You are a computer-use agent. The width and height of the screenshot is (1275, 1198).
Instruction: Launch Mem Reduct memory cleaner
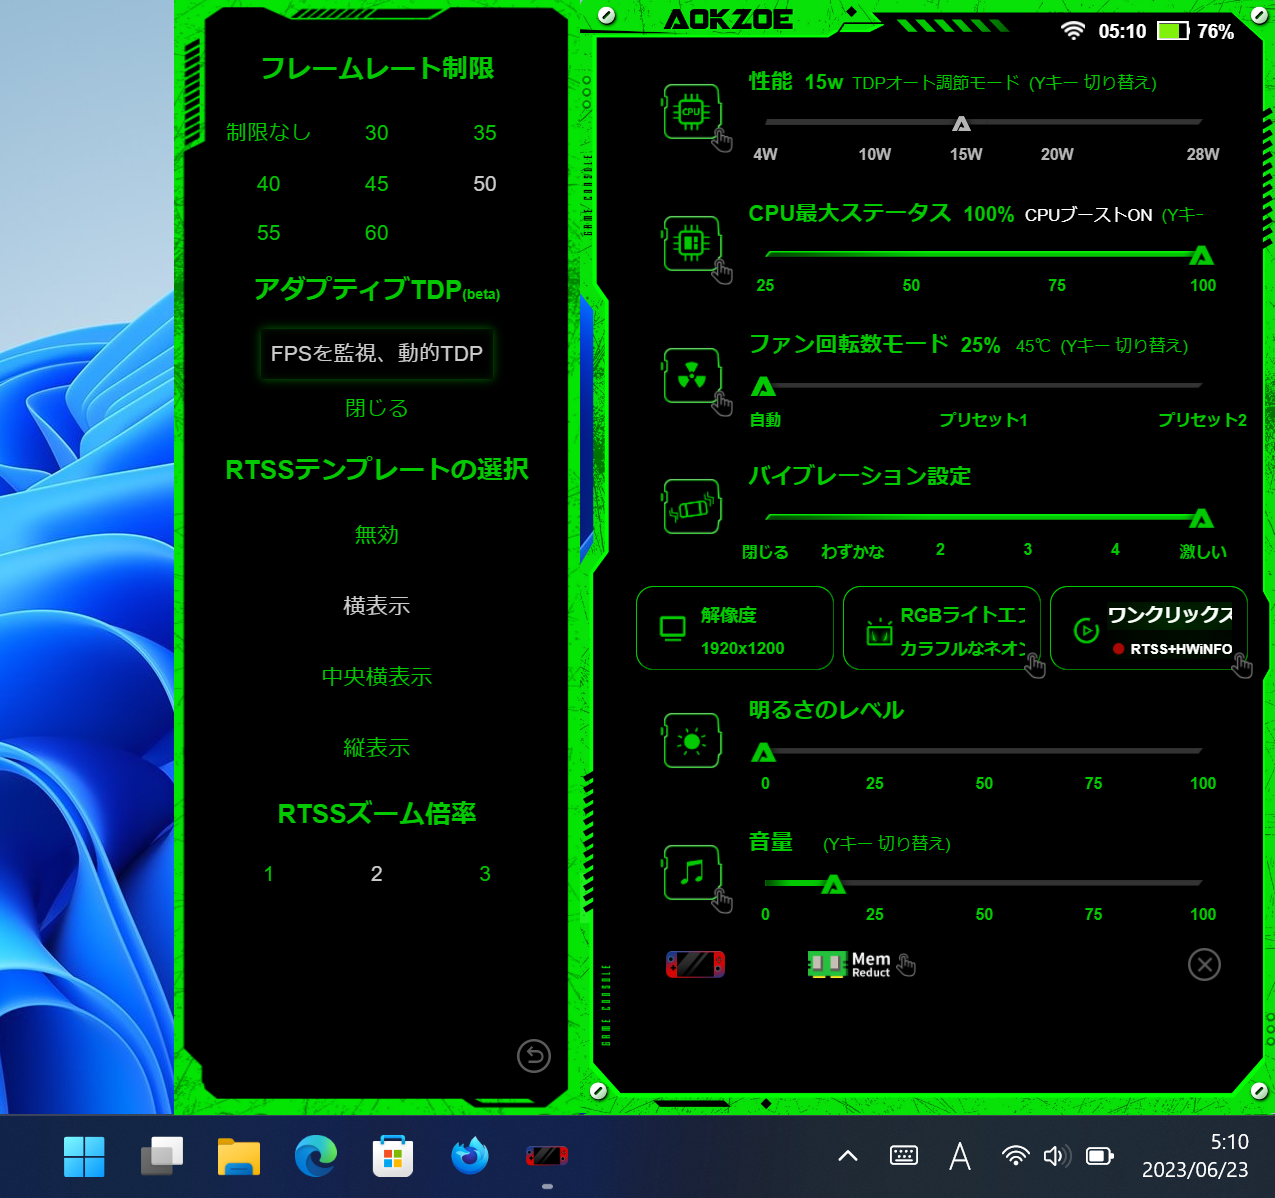[849, 964]
